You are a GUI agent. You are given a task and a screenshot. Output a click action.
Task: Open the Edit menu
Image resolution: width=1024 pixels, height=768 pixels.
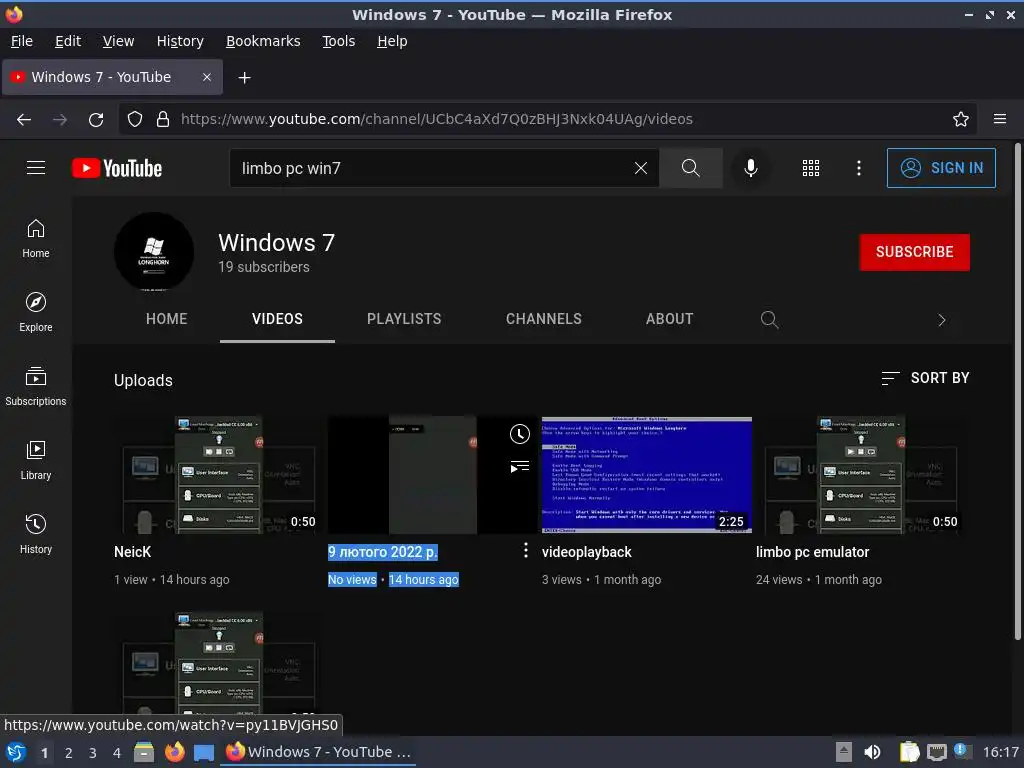pos(68,41)
